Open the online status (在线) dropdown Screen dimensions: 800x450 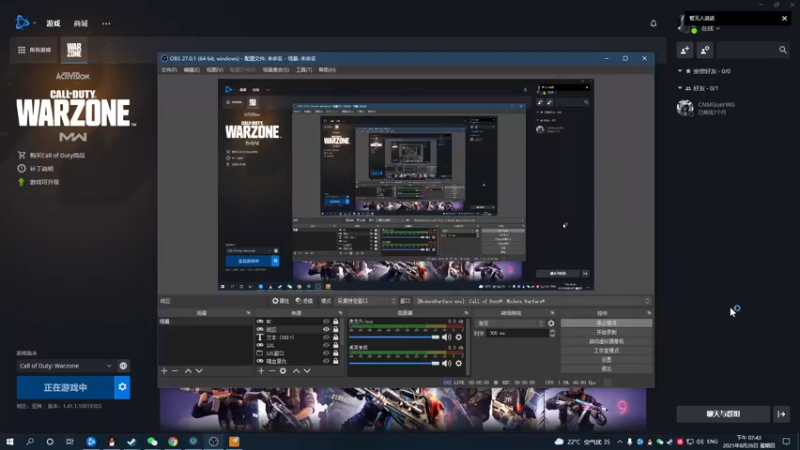[x=711, y=29]
